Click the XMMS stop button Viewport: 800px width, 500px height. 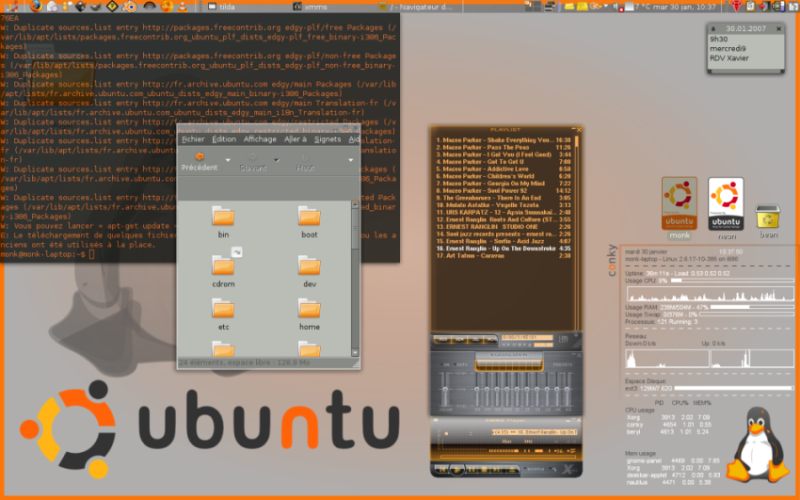[x=484, y=469]
